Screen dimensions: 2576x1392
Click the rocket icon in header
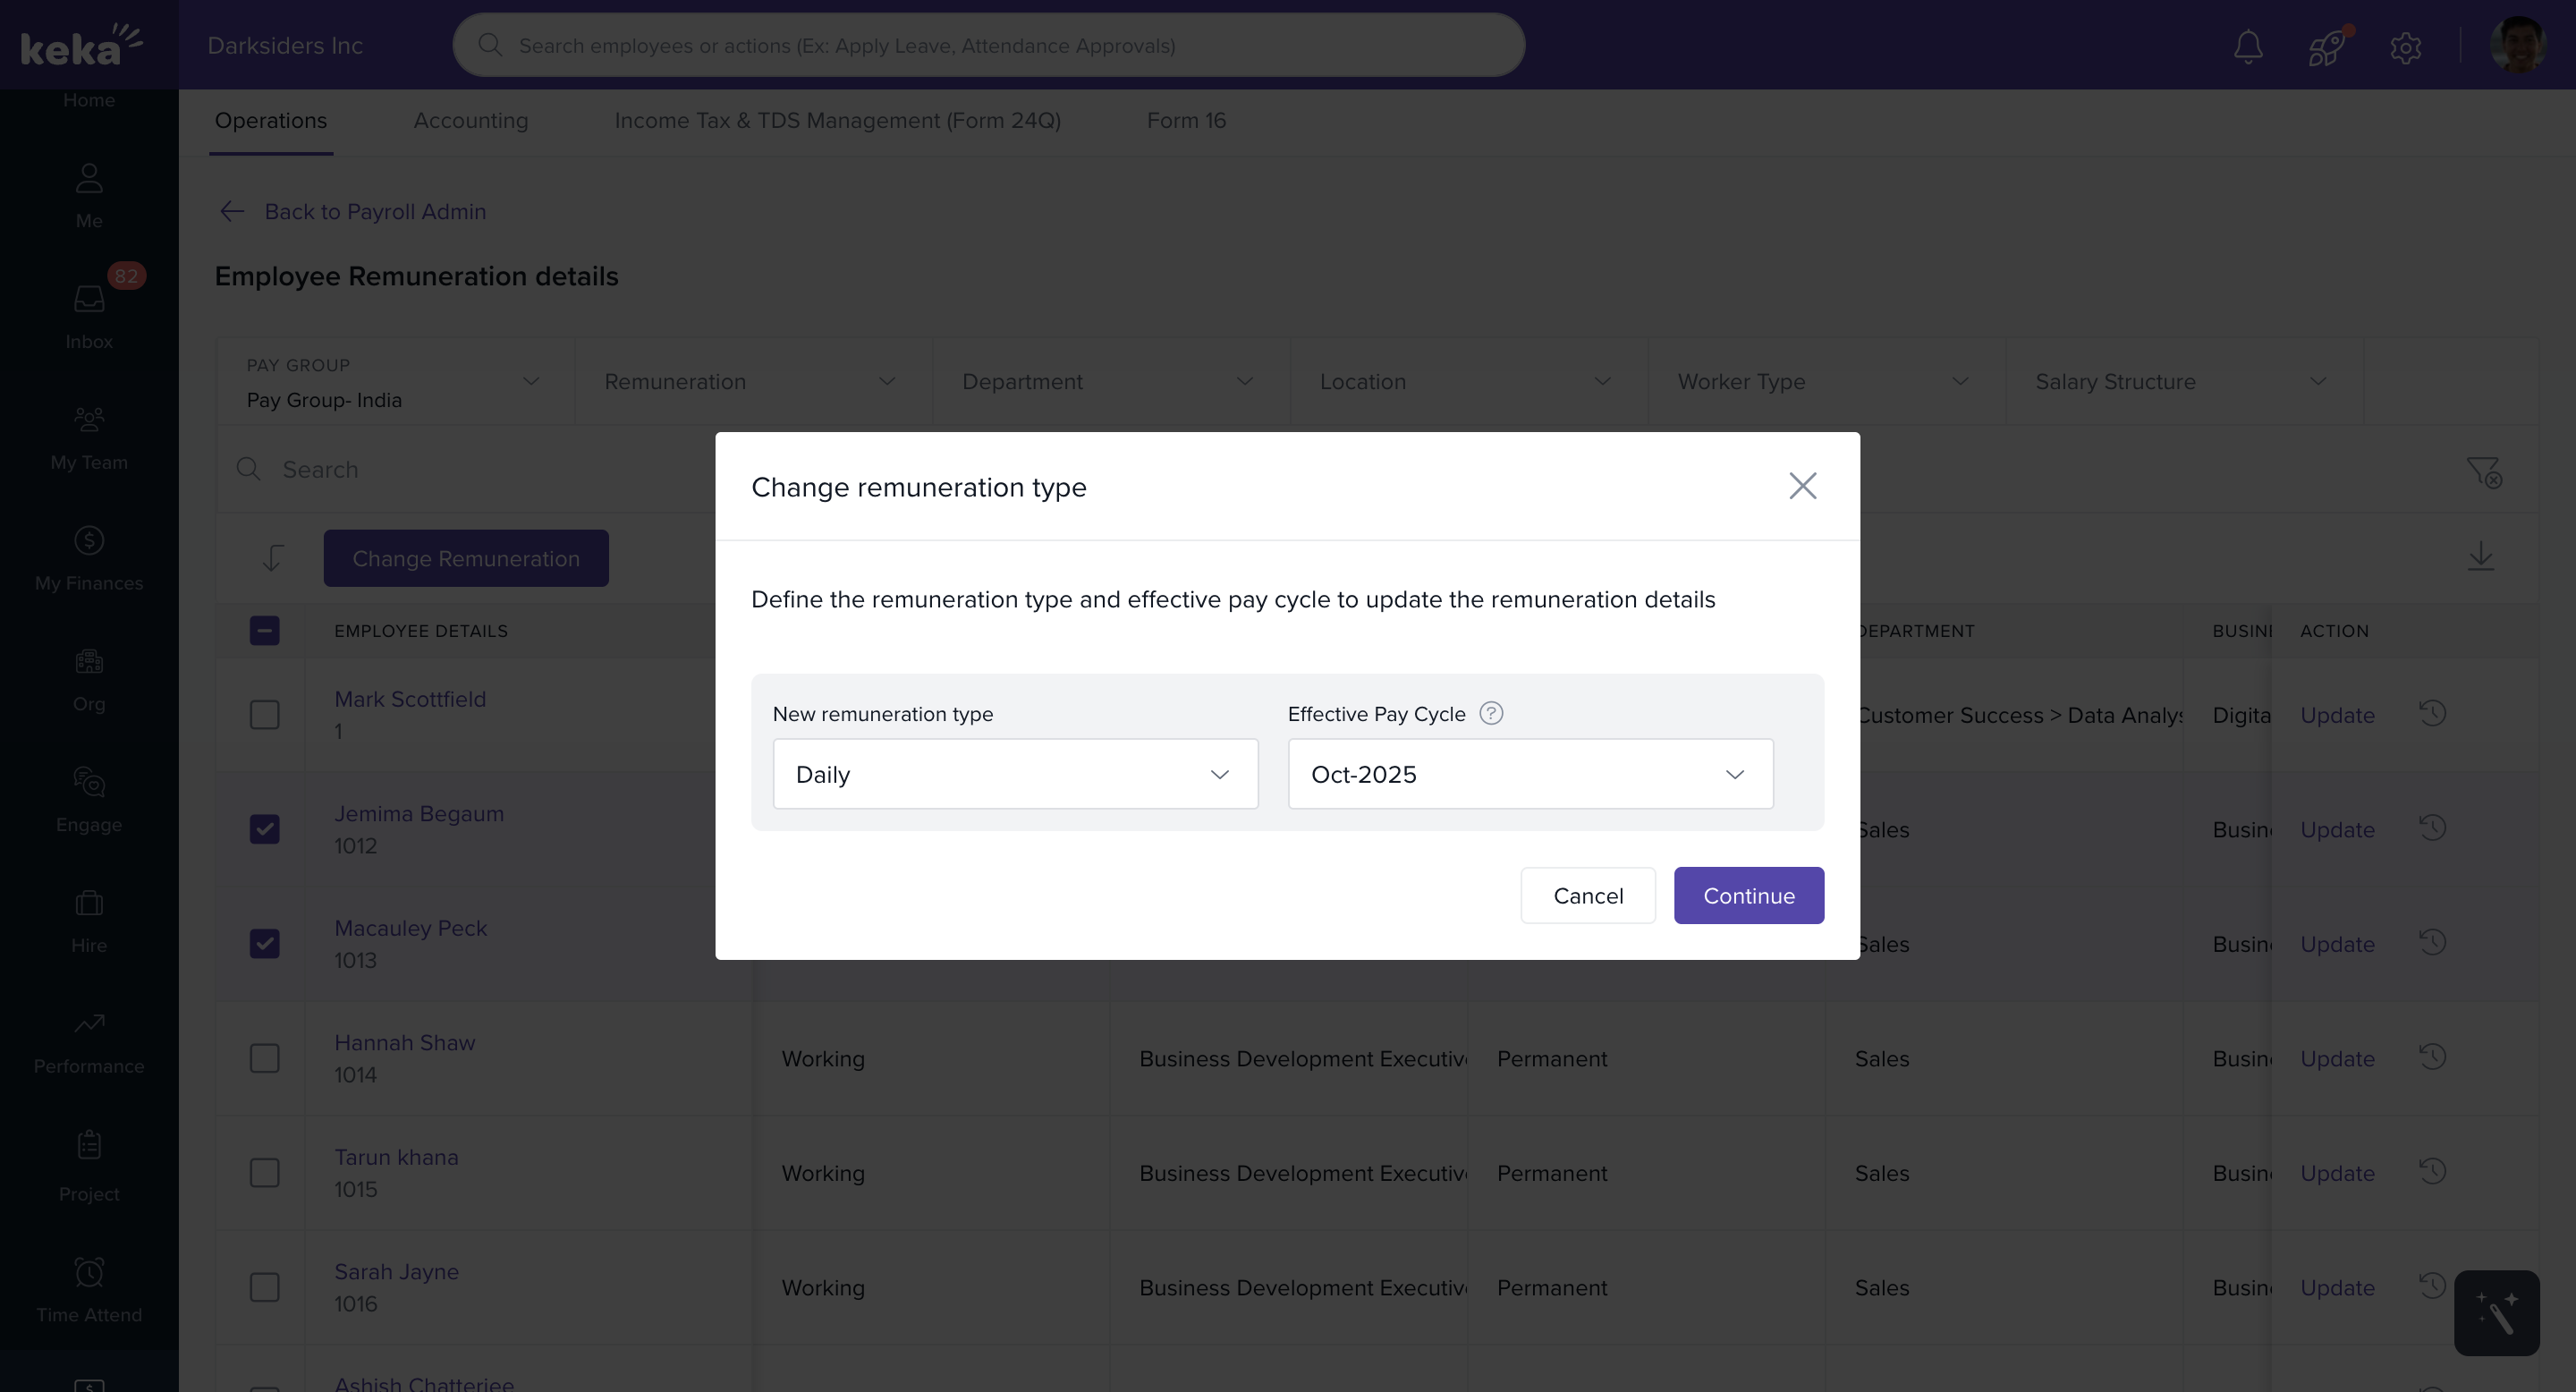click(2326, 46)
